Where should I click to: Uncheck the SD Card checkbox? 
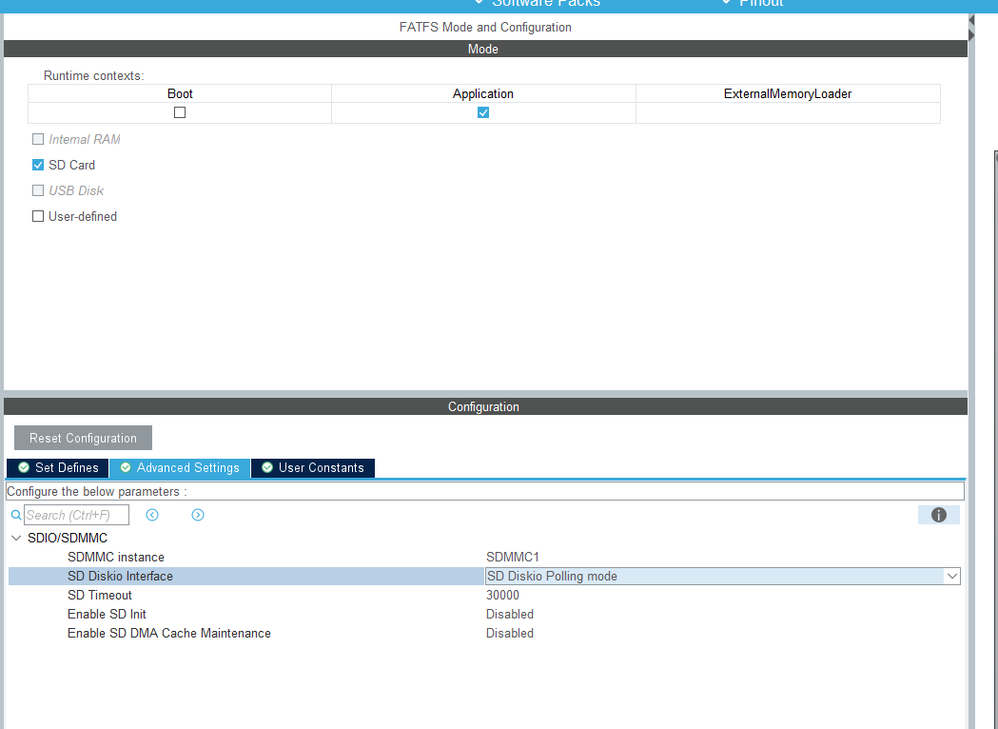[x=38, y=165]
